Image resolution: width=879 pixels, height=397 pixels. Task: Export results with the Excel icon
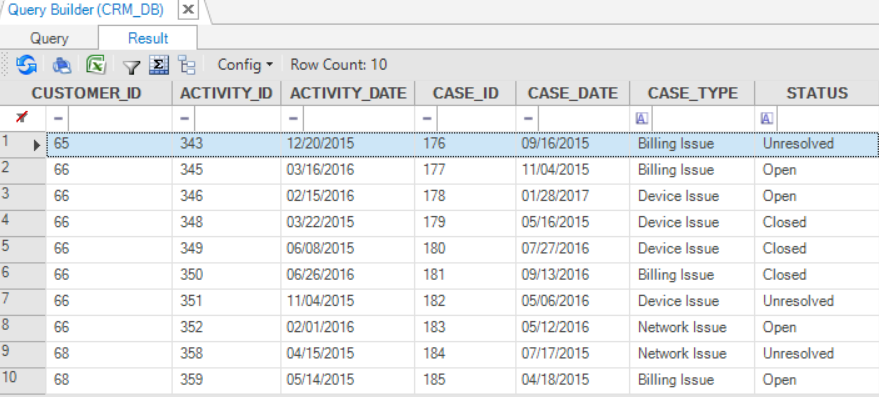96,65
